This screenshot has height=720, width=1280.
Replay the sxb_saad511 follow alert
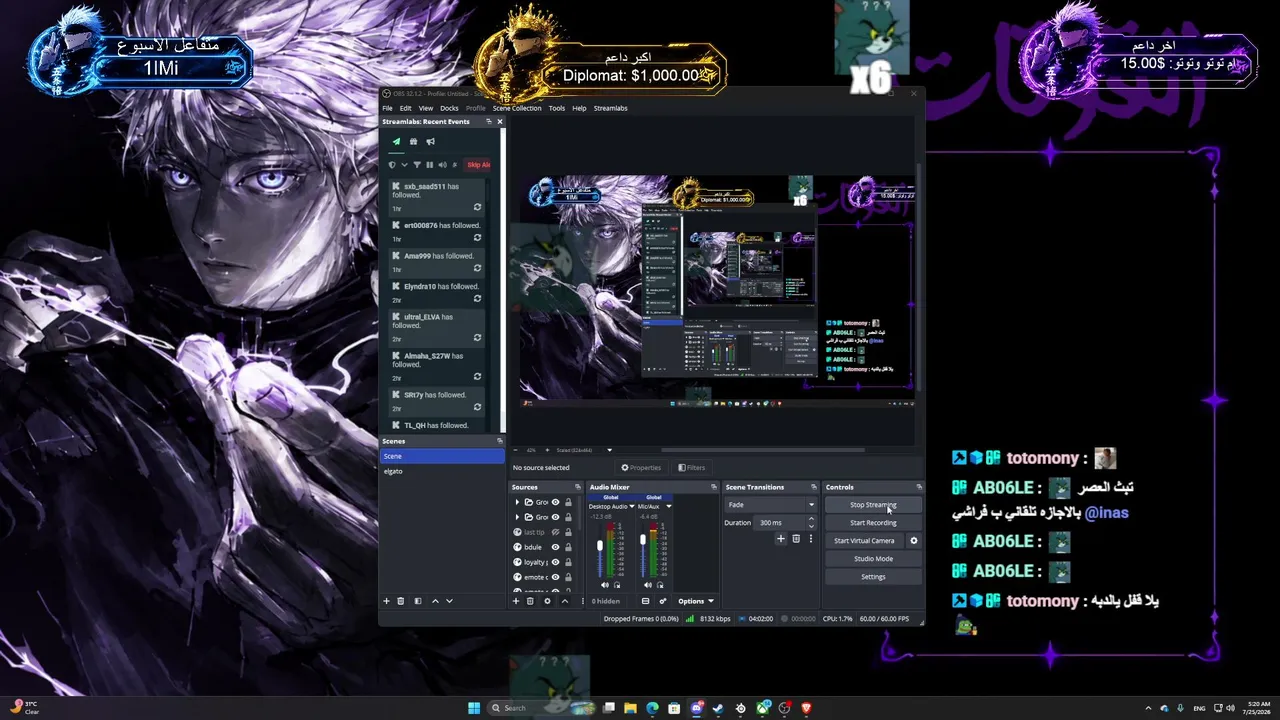477,208
